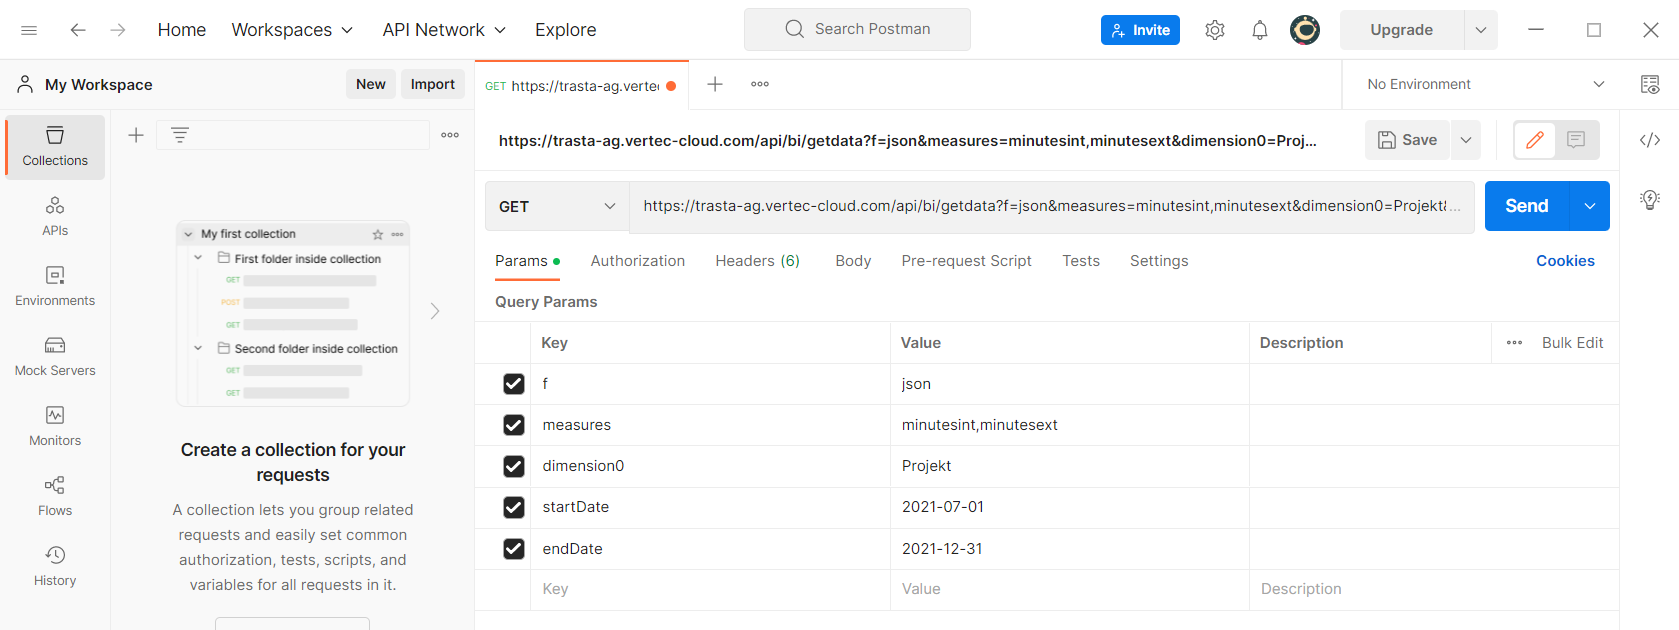Open the GET method dropdown

coord(556,206)
